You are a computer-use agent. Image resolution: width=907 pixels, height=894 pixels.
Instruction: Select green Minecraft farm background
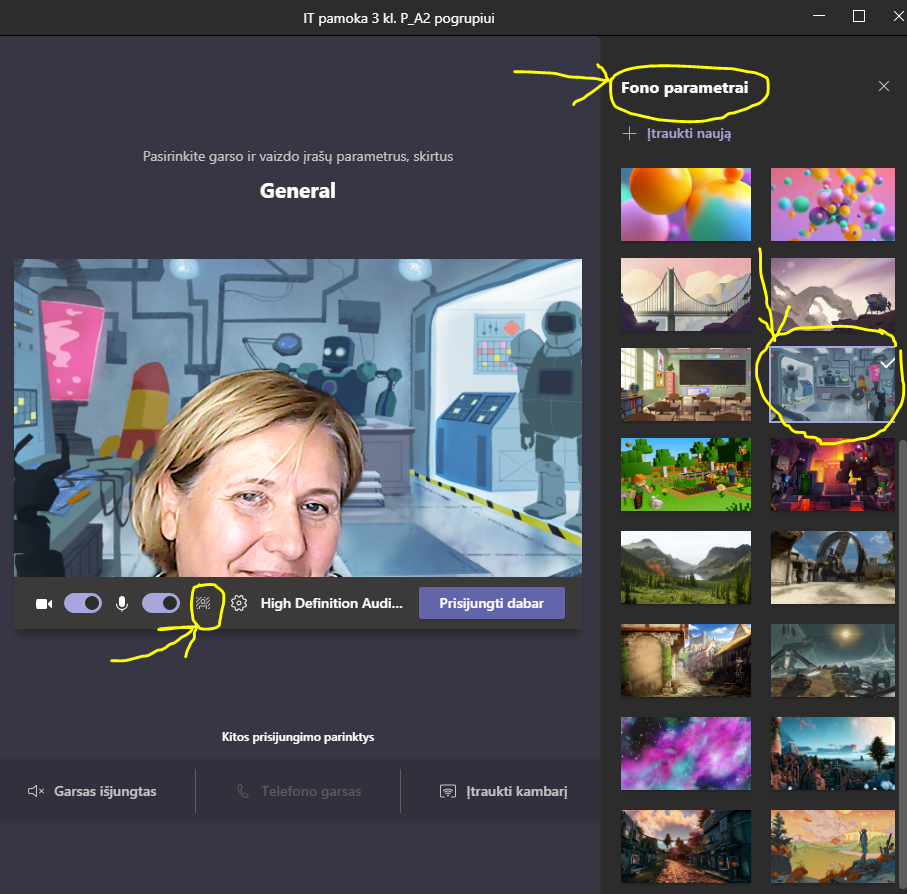pyautogui.click(x=685, y=474)
